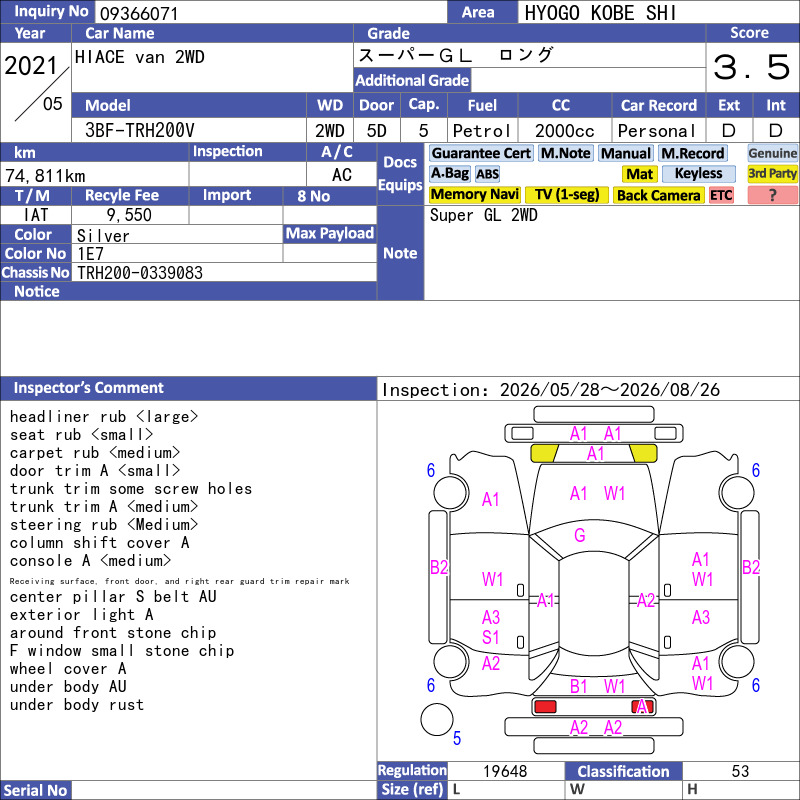Click the mileage 74,811km
The image size is (800, 800).
tap(45, 176)
